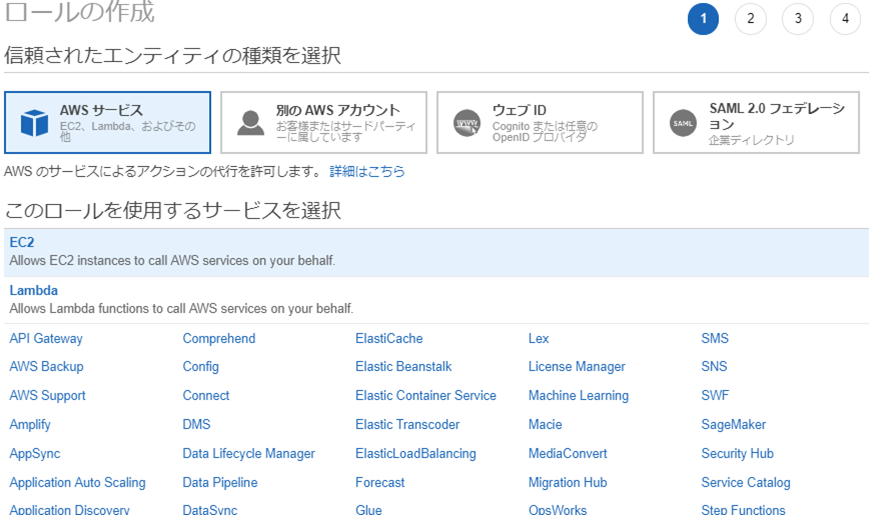Select Elastic Transcoder service
The height and width of the screenshot is (515, 880).
click(x=407, y=424)
